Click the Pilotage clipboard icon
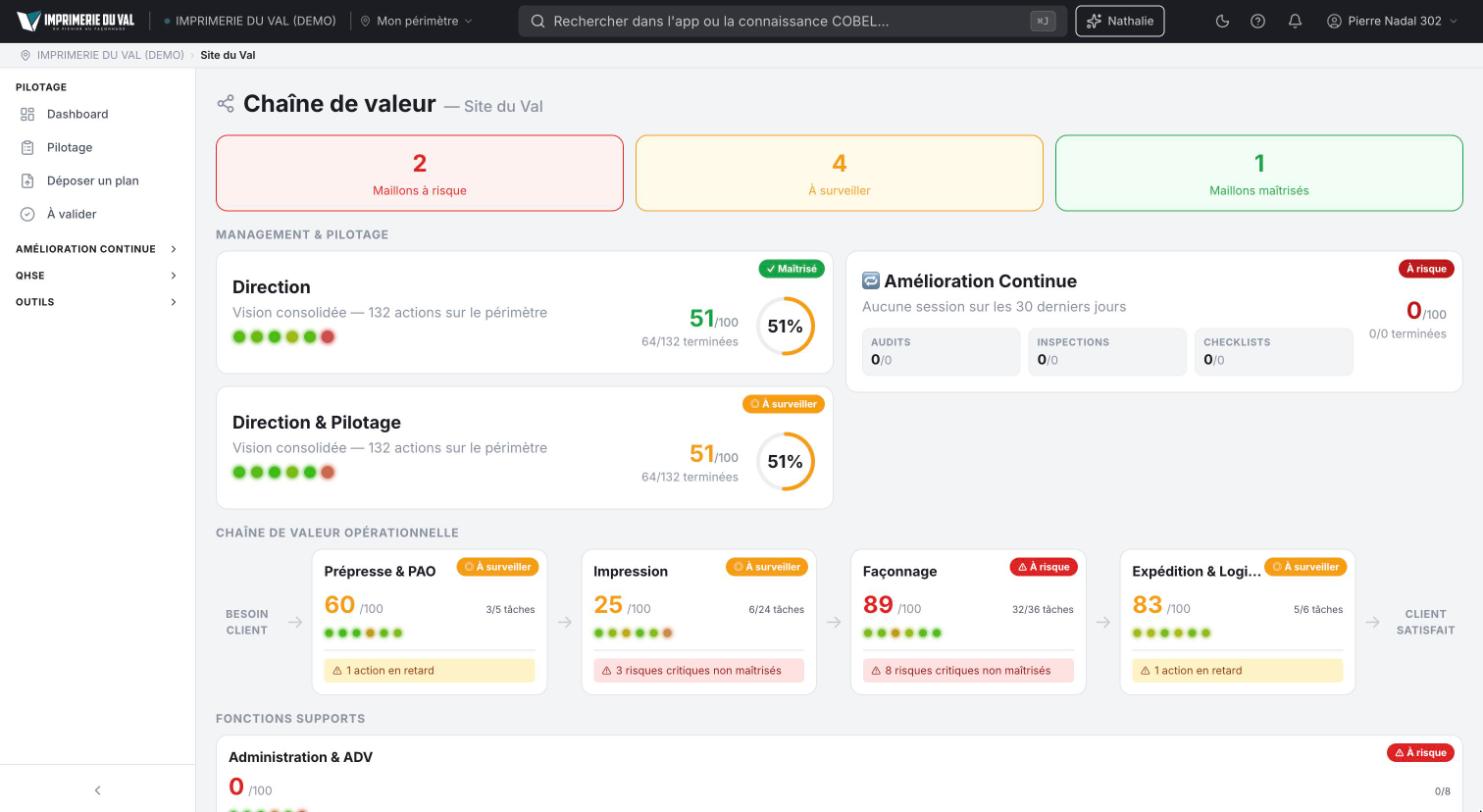Screen dimensions: 1483x812 tap(28, 147)
